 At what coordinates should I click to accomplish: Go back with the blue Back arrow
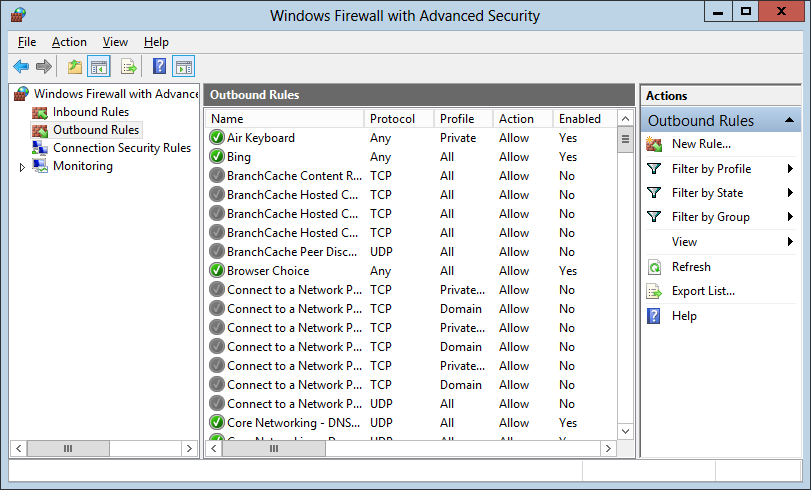click(21, 66)
